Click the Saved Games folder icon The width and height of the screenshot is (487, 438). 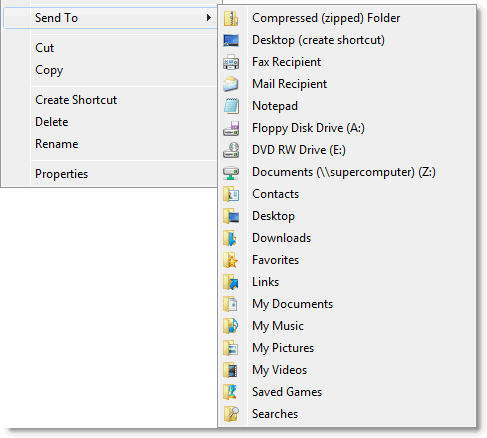coord(231,392)
